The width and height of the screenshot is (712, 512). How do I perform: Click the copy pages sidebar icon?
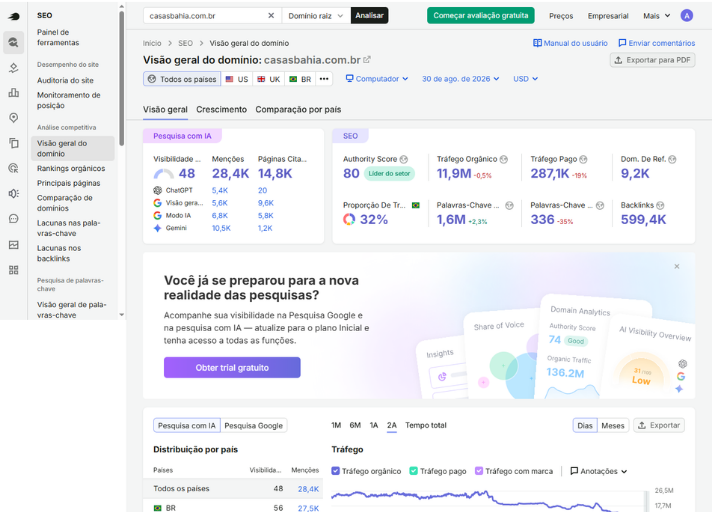[x=14, y=143]
